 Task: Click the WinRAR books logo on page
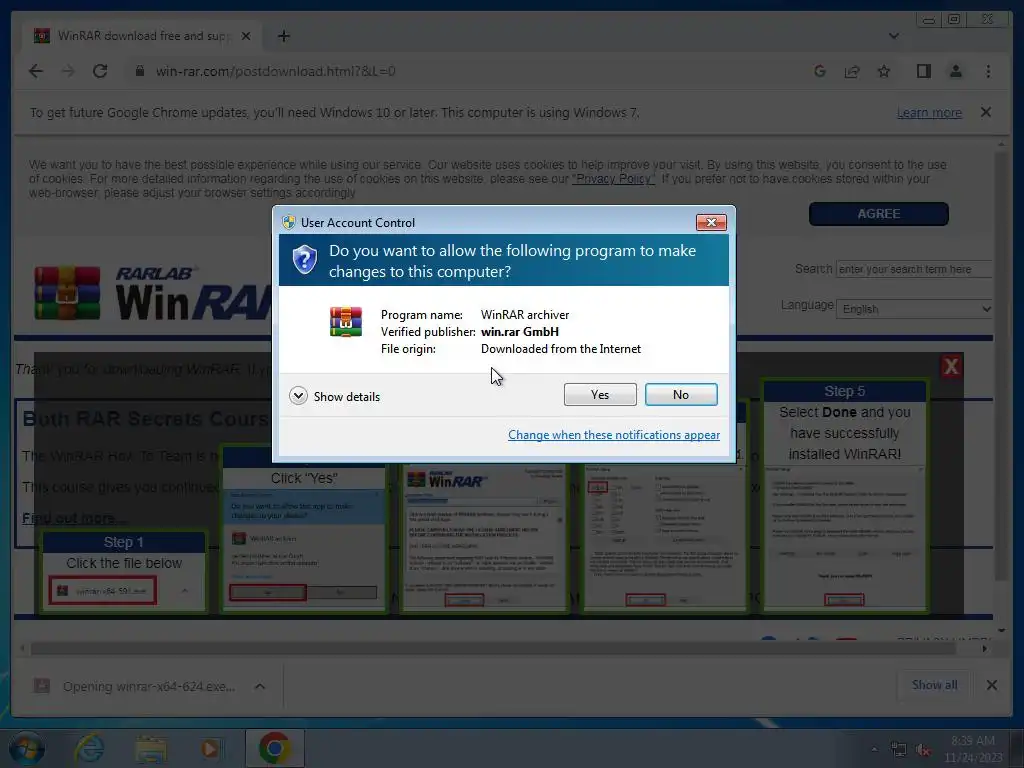67,293
